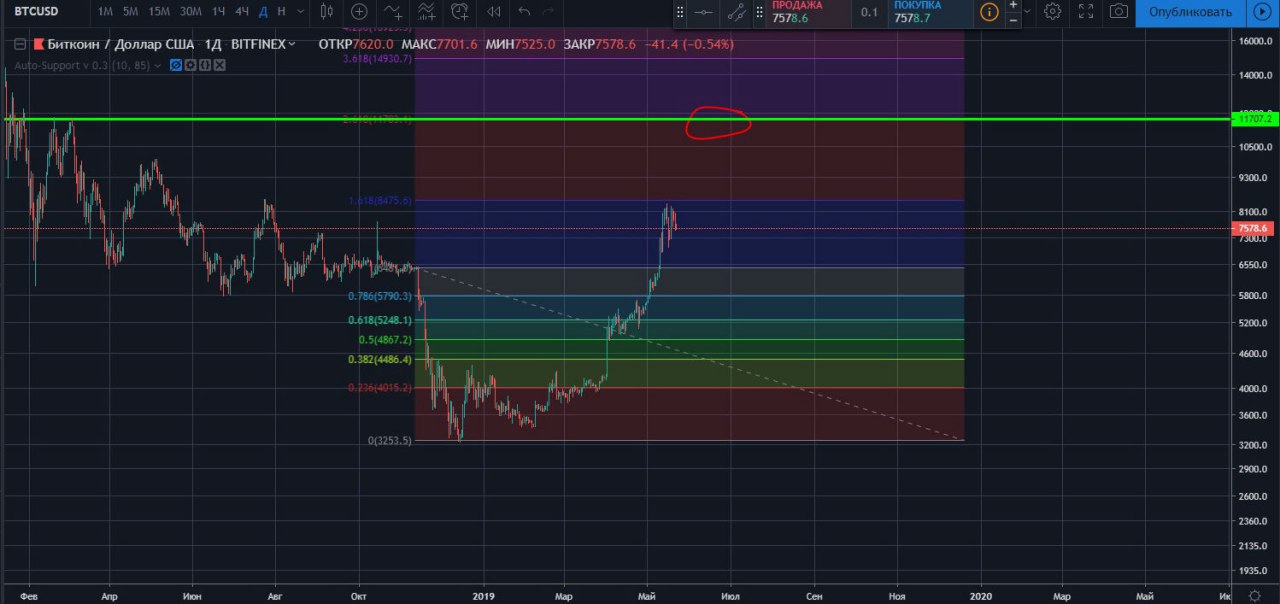Open the orange info icon
Screen dimensions: 1280x604
point(989,12)
